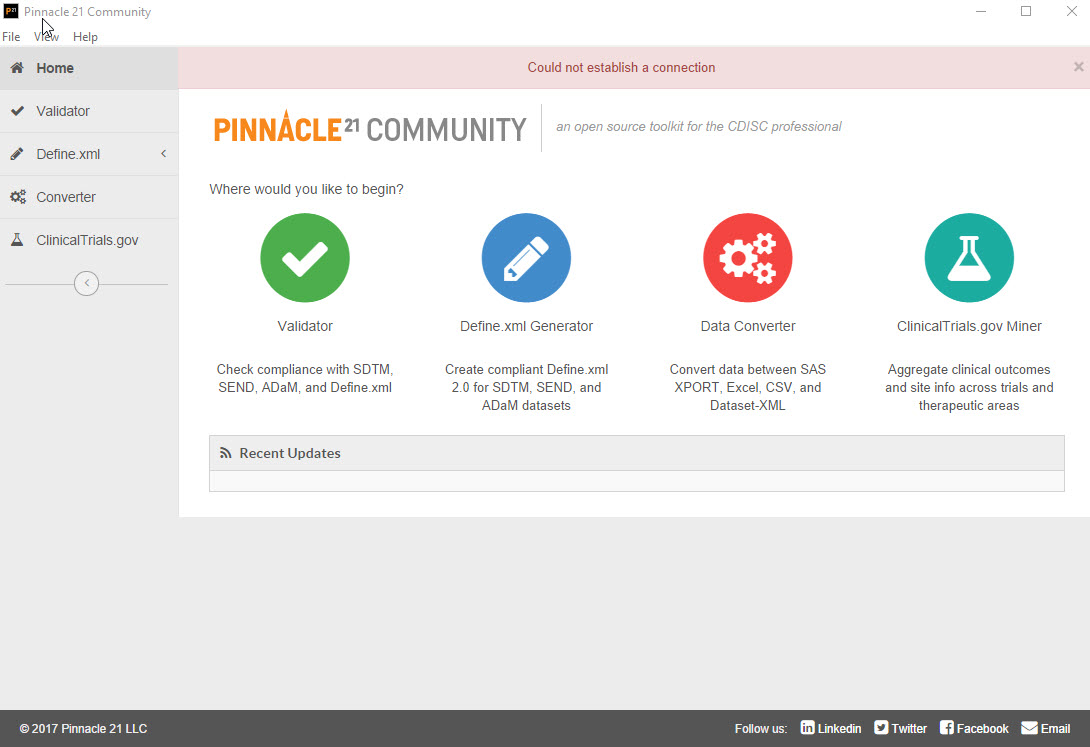
Task: Click the Pinnacle 21 app icon in title bar
Action: click(x=10, y=11)
